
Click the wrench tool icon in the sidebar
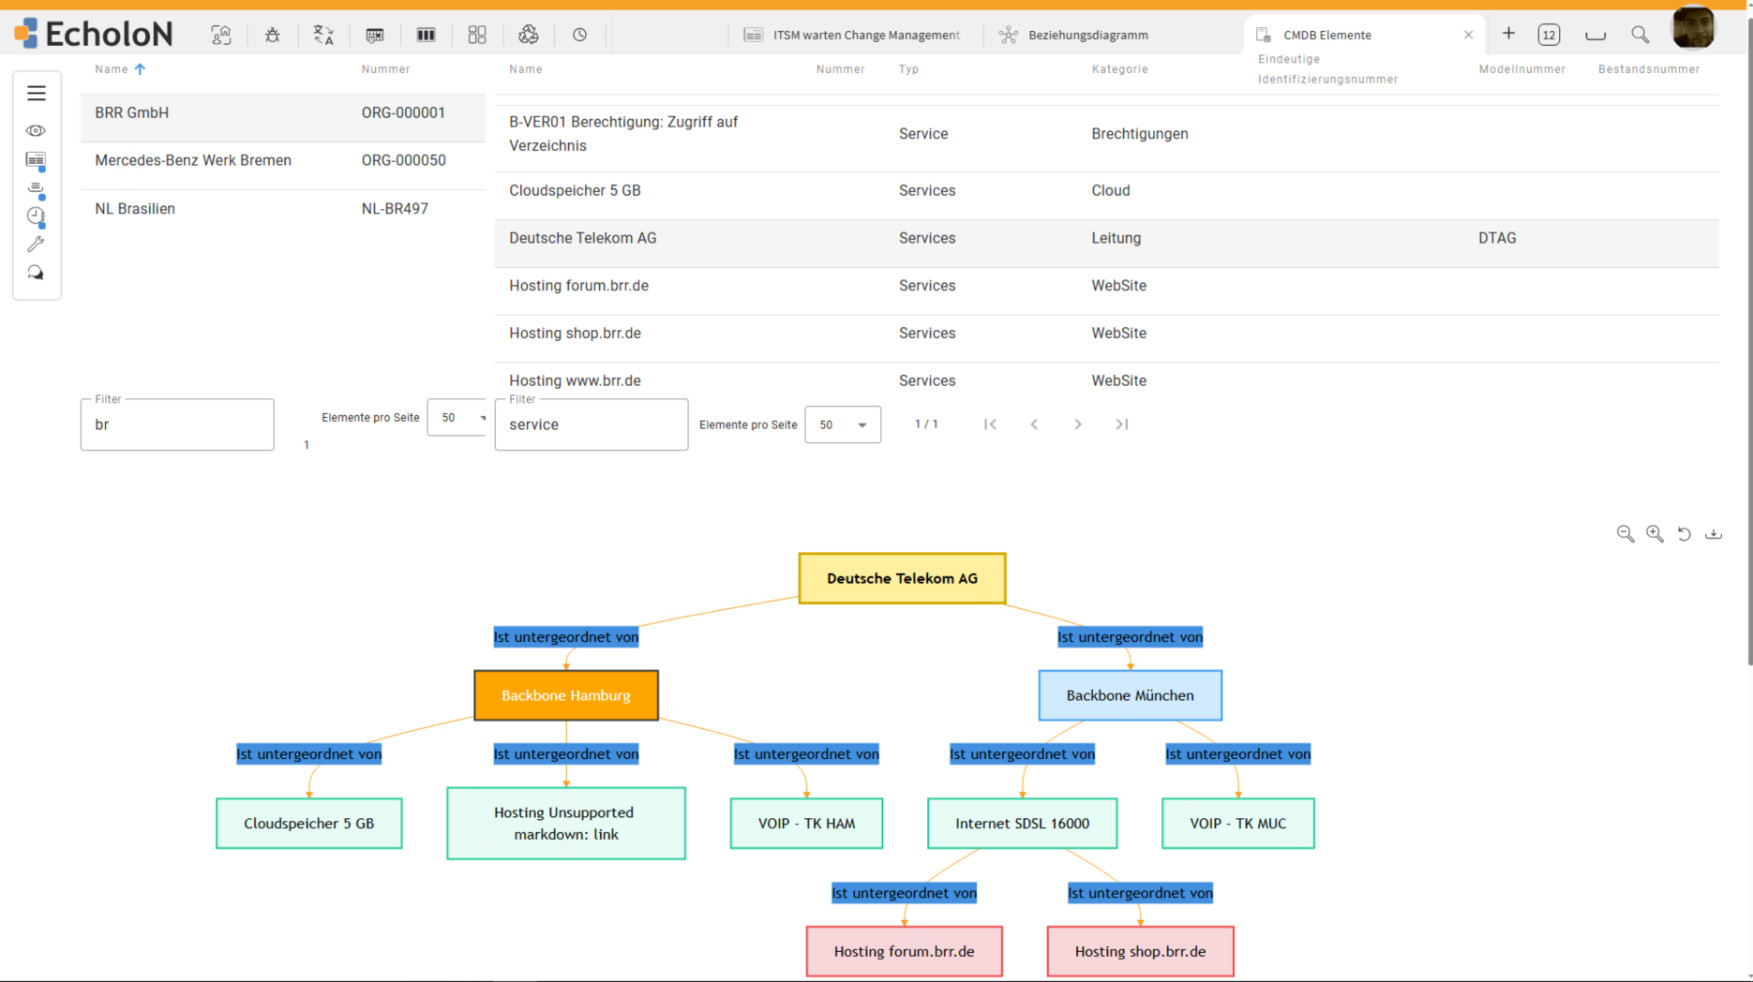click(36, 244)
